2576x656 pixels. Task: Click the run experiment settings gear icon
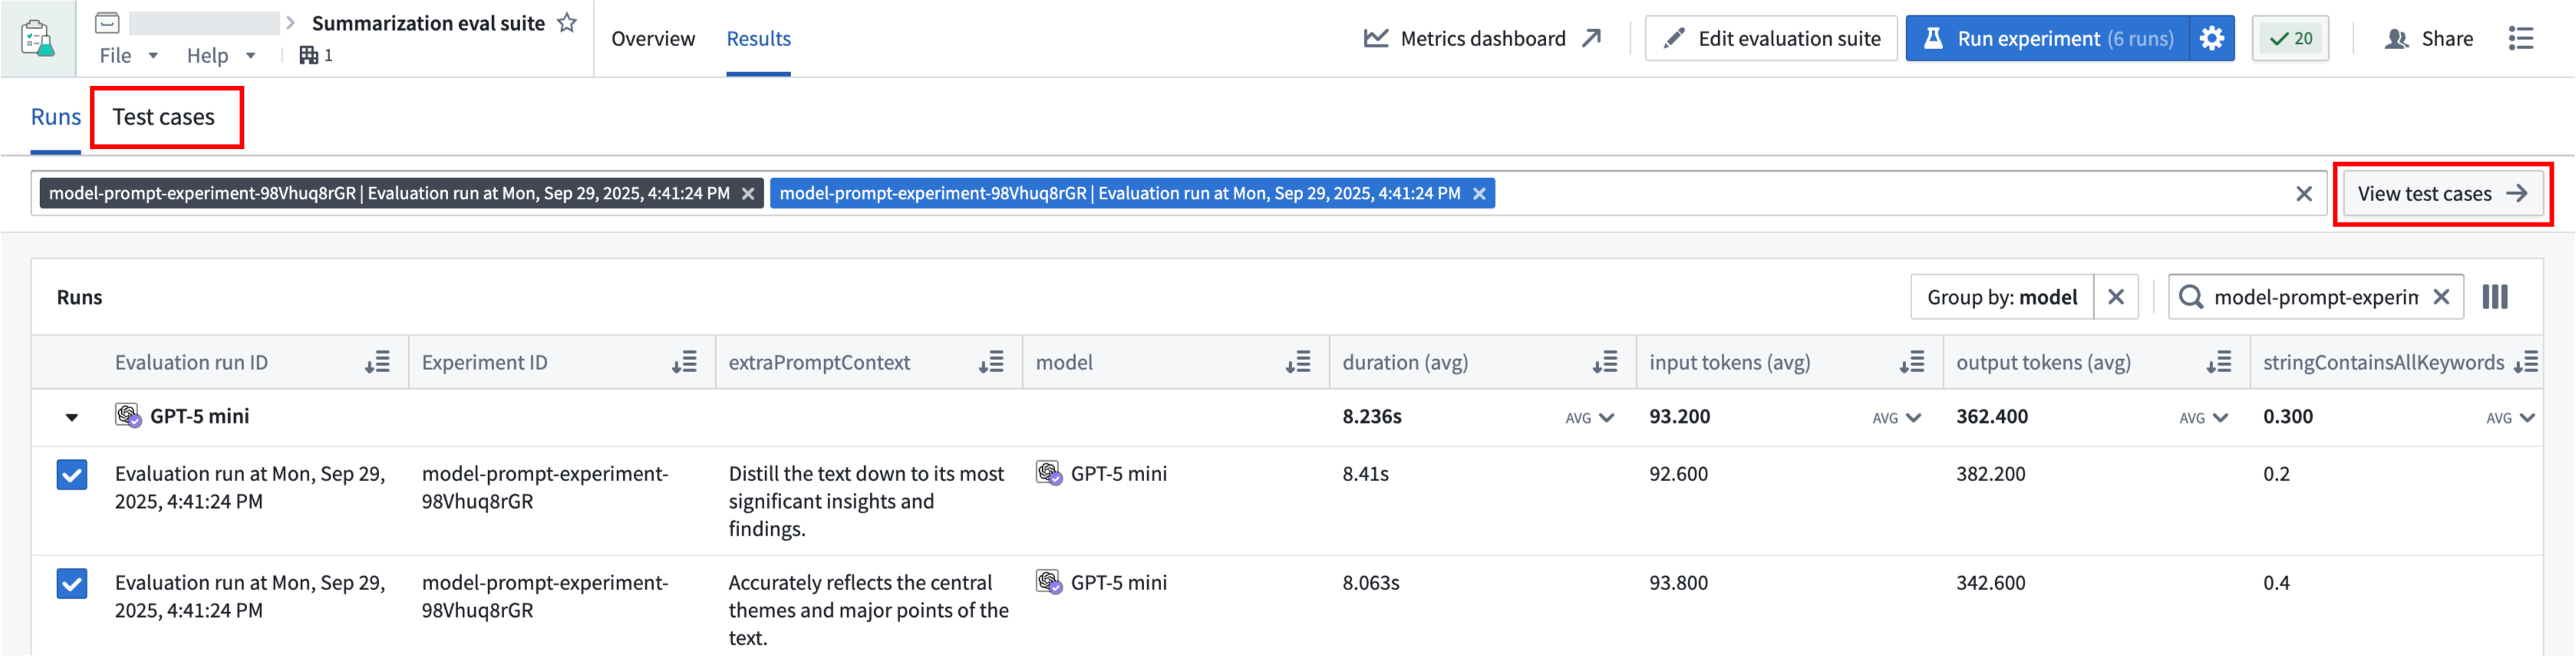[x=2211, y=39]
